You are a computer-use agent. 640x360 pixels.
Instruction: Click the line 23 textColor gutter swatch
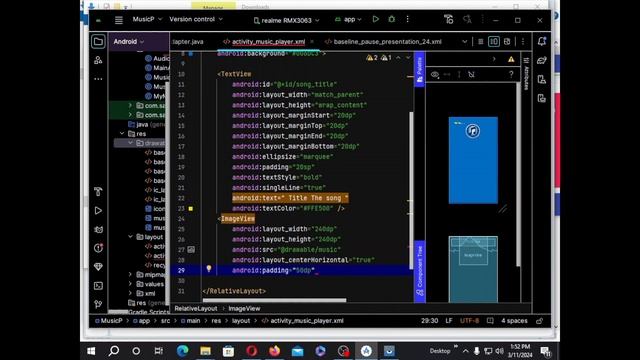coord(191,209)
